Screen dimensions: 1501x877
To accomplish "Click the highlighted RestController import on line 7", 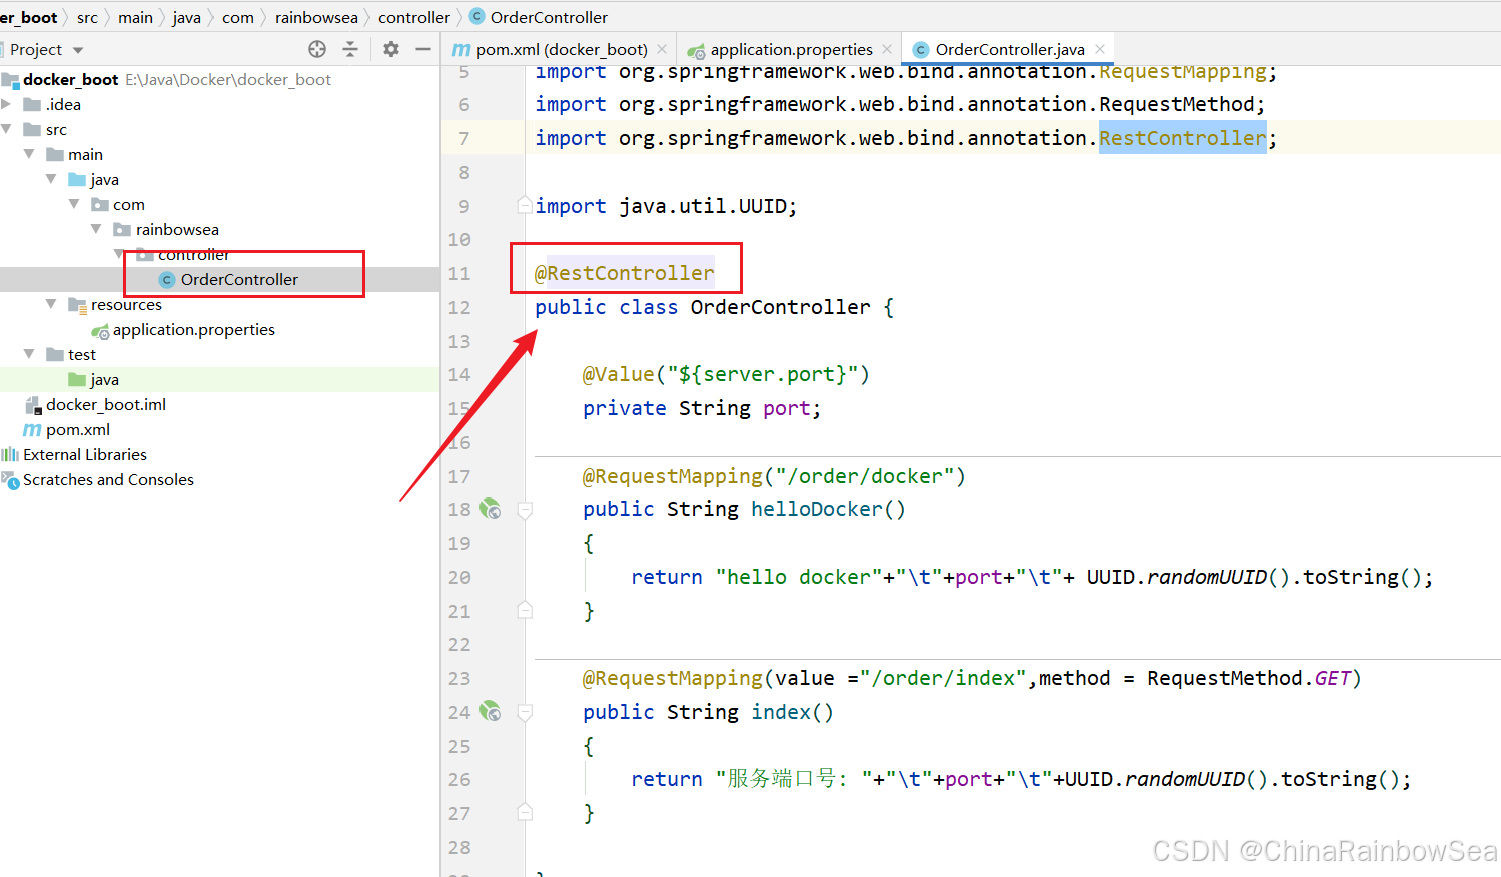I will pyautogui.click(x=1183, y=138).
